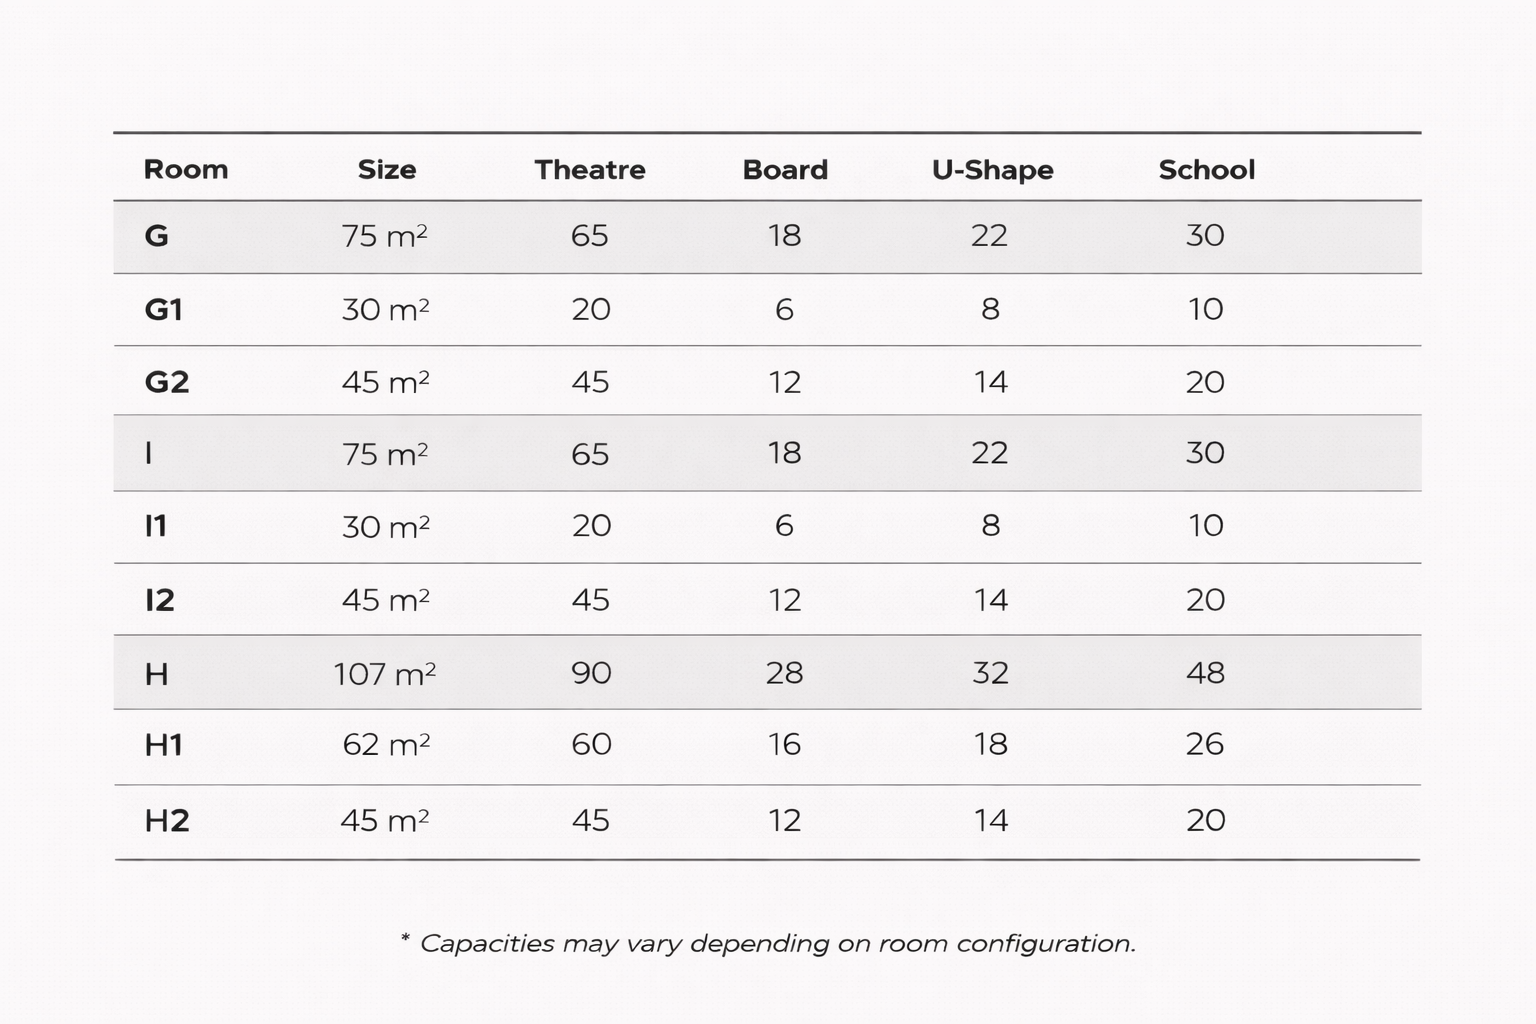1536x1024 pixels.
Task: Select the Theatre column header
Action: coord(589,169)
